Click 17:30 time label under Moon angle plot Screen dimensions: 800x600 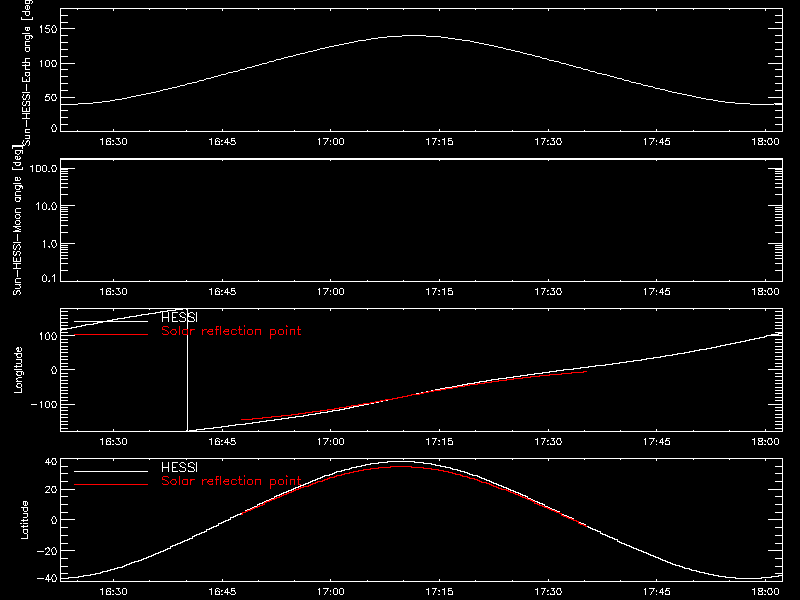[548, 292]
